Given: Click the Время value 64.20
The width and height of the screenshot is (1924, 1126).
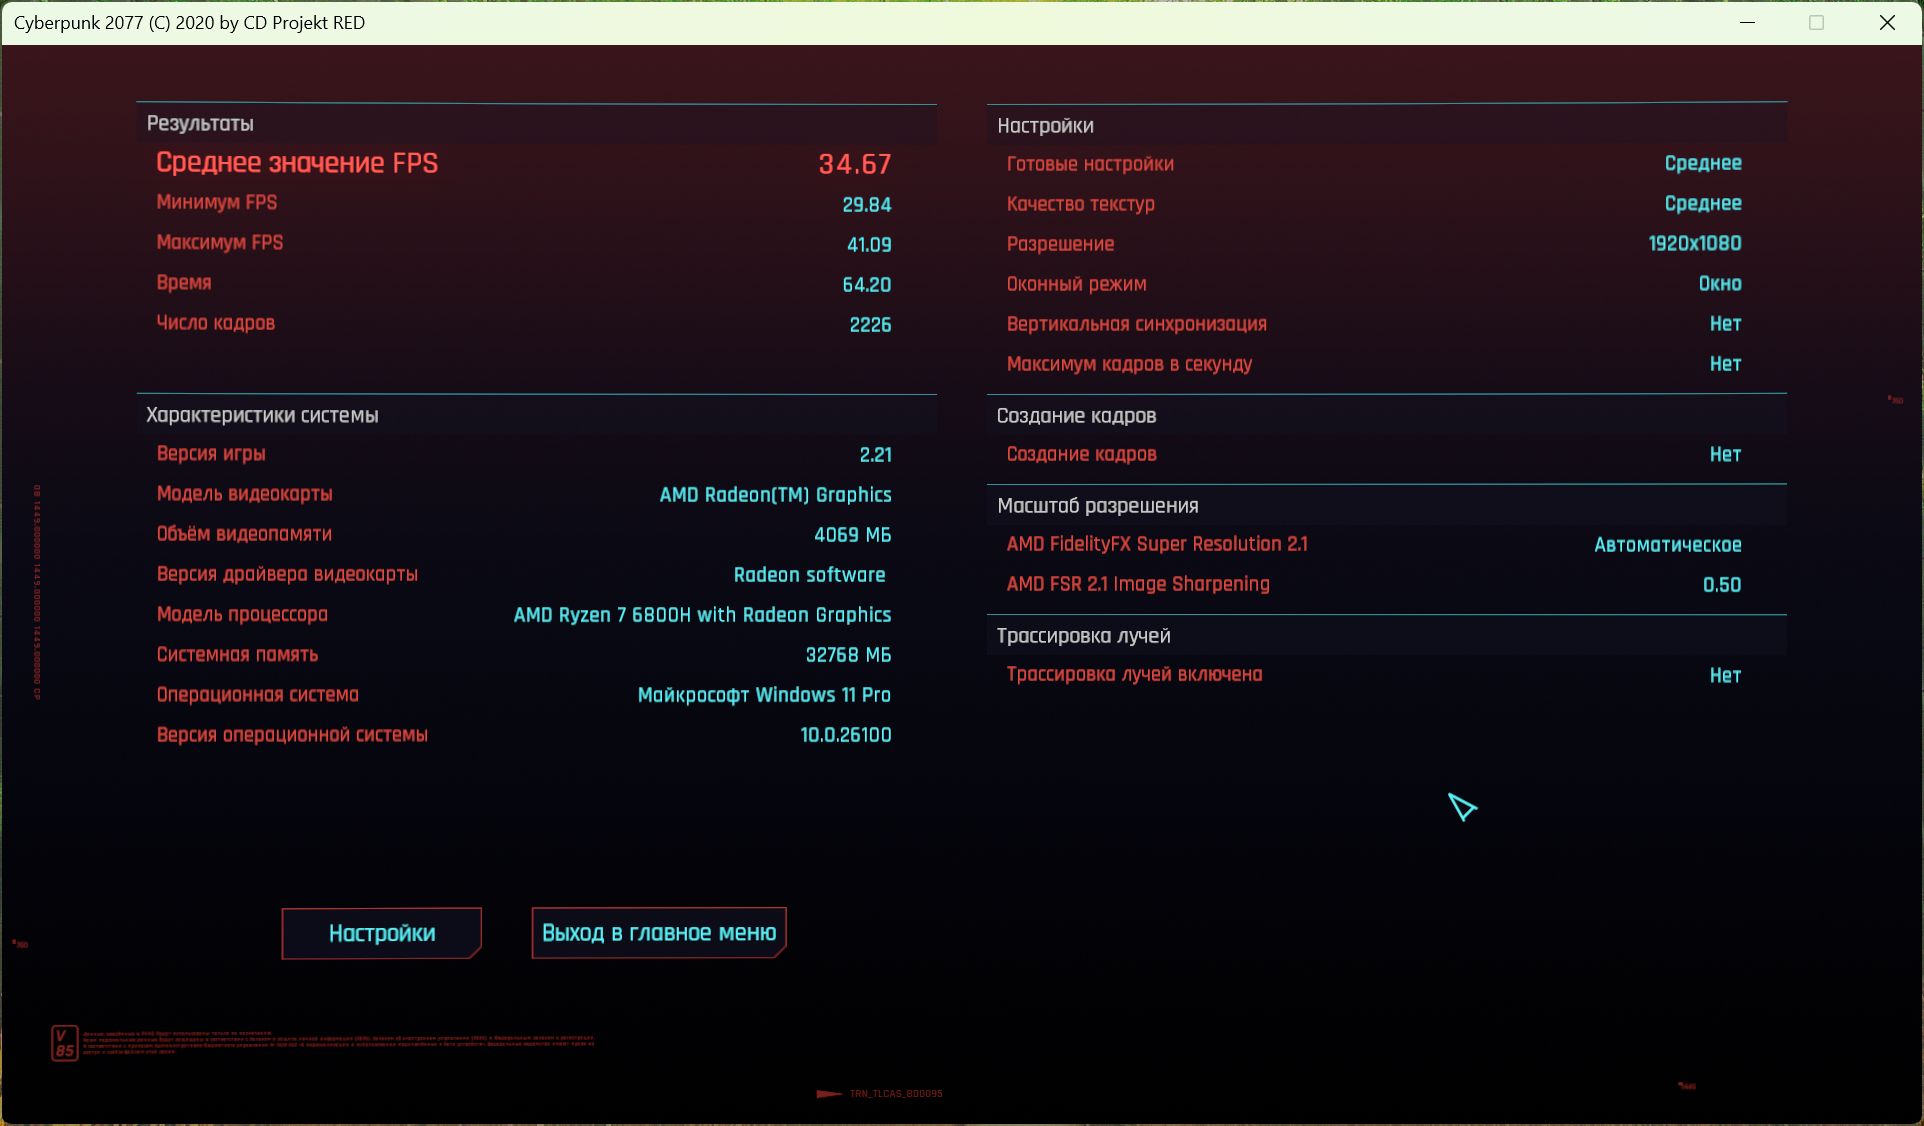Looking at the screenshot, I should (867, 285).
